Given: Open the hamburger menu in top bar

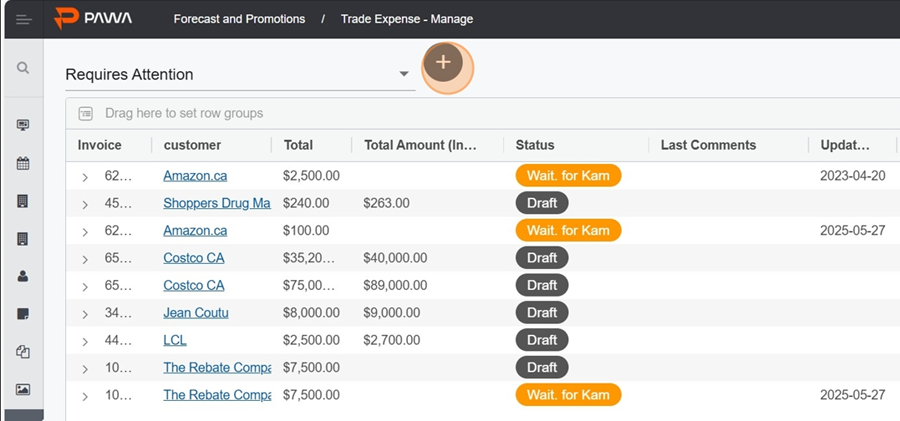Looking at the screenshot, I should [24, 20].
